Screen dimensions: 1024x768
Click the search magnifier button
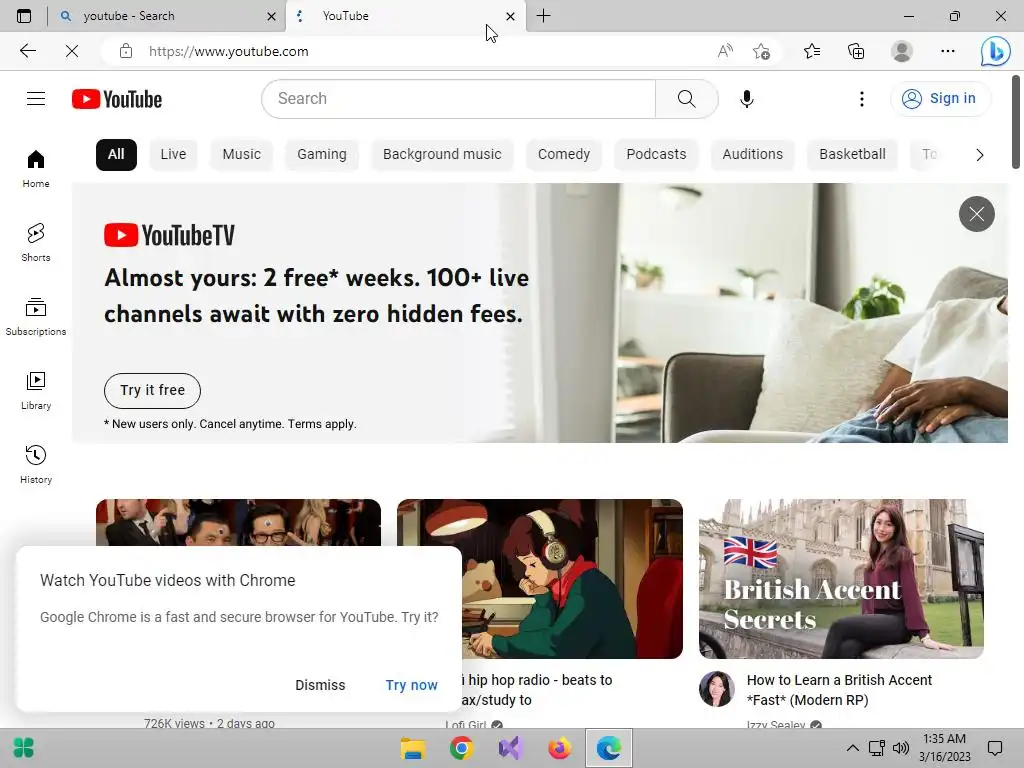coord(686,99)
